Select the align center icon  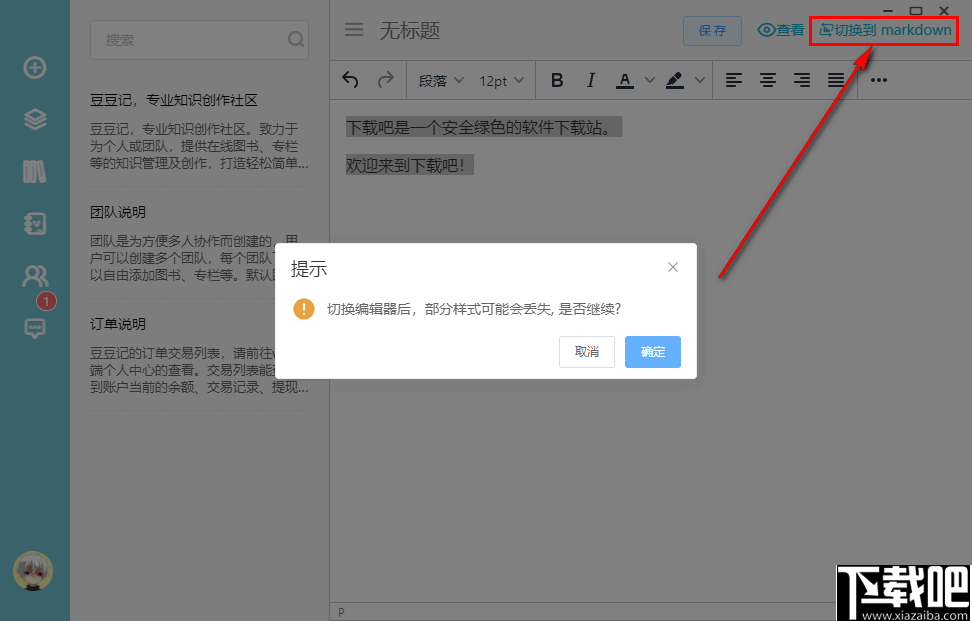[767, 80]
